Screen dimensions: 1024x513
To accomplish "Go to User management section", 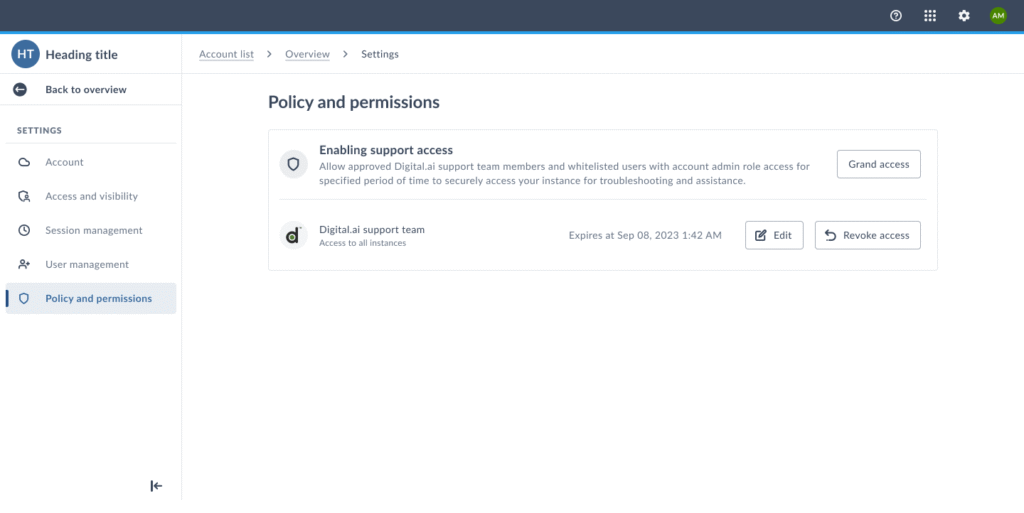I will (87, 264).
